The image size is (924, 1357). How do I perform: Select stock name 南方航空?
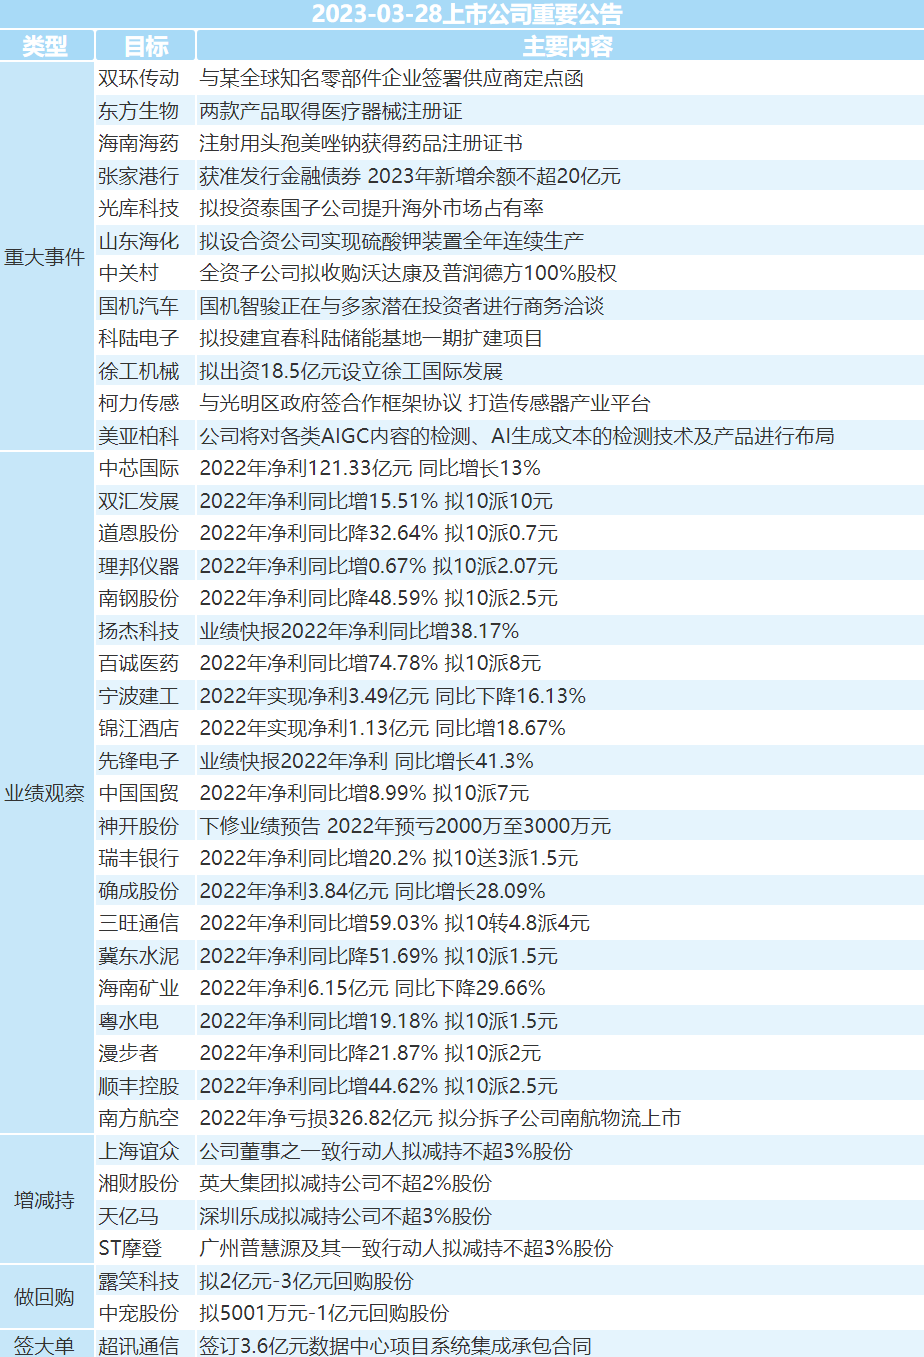click(x=139, y=1118)
